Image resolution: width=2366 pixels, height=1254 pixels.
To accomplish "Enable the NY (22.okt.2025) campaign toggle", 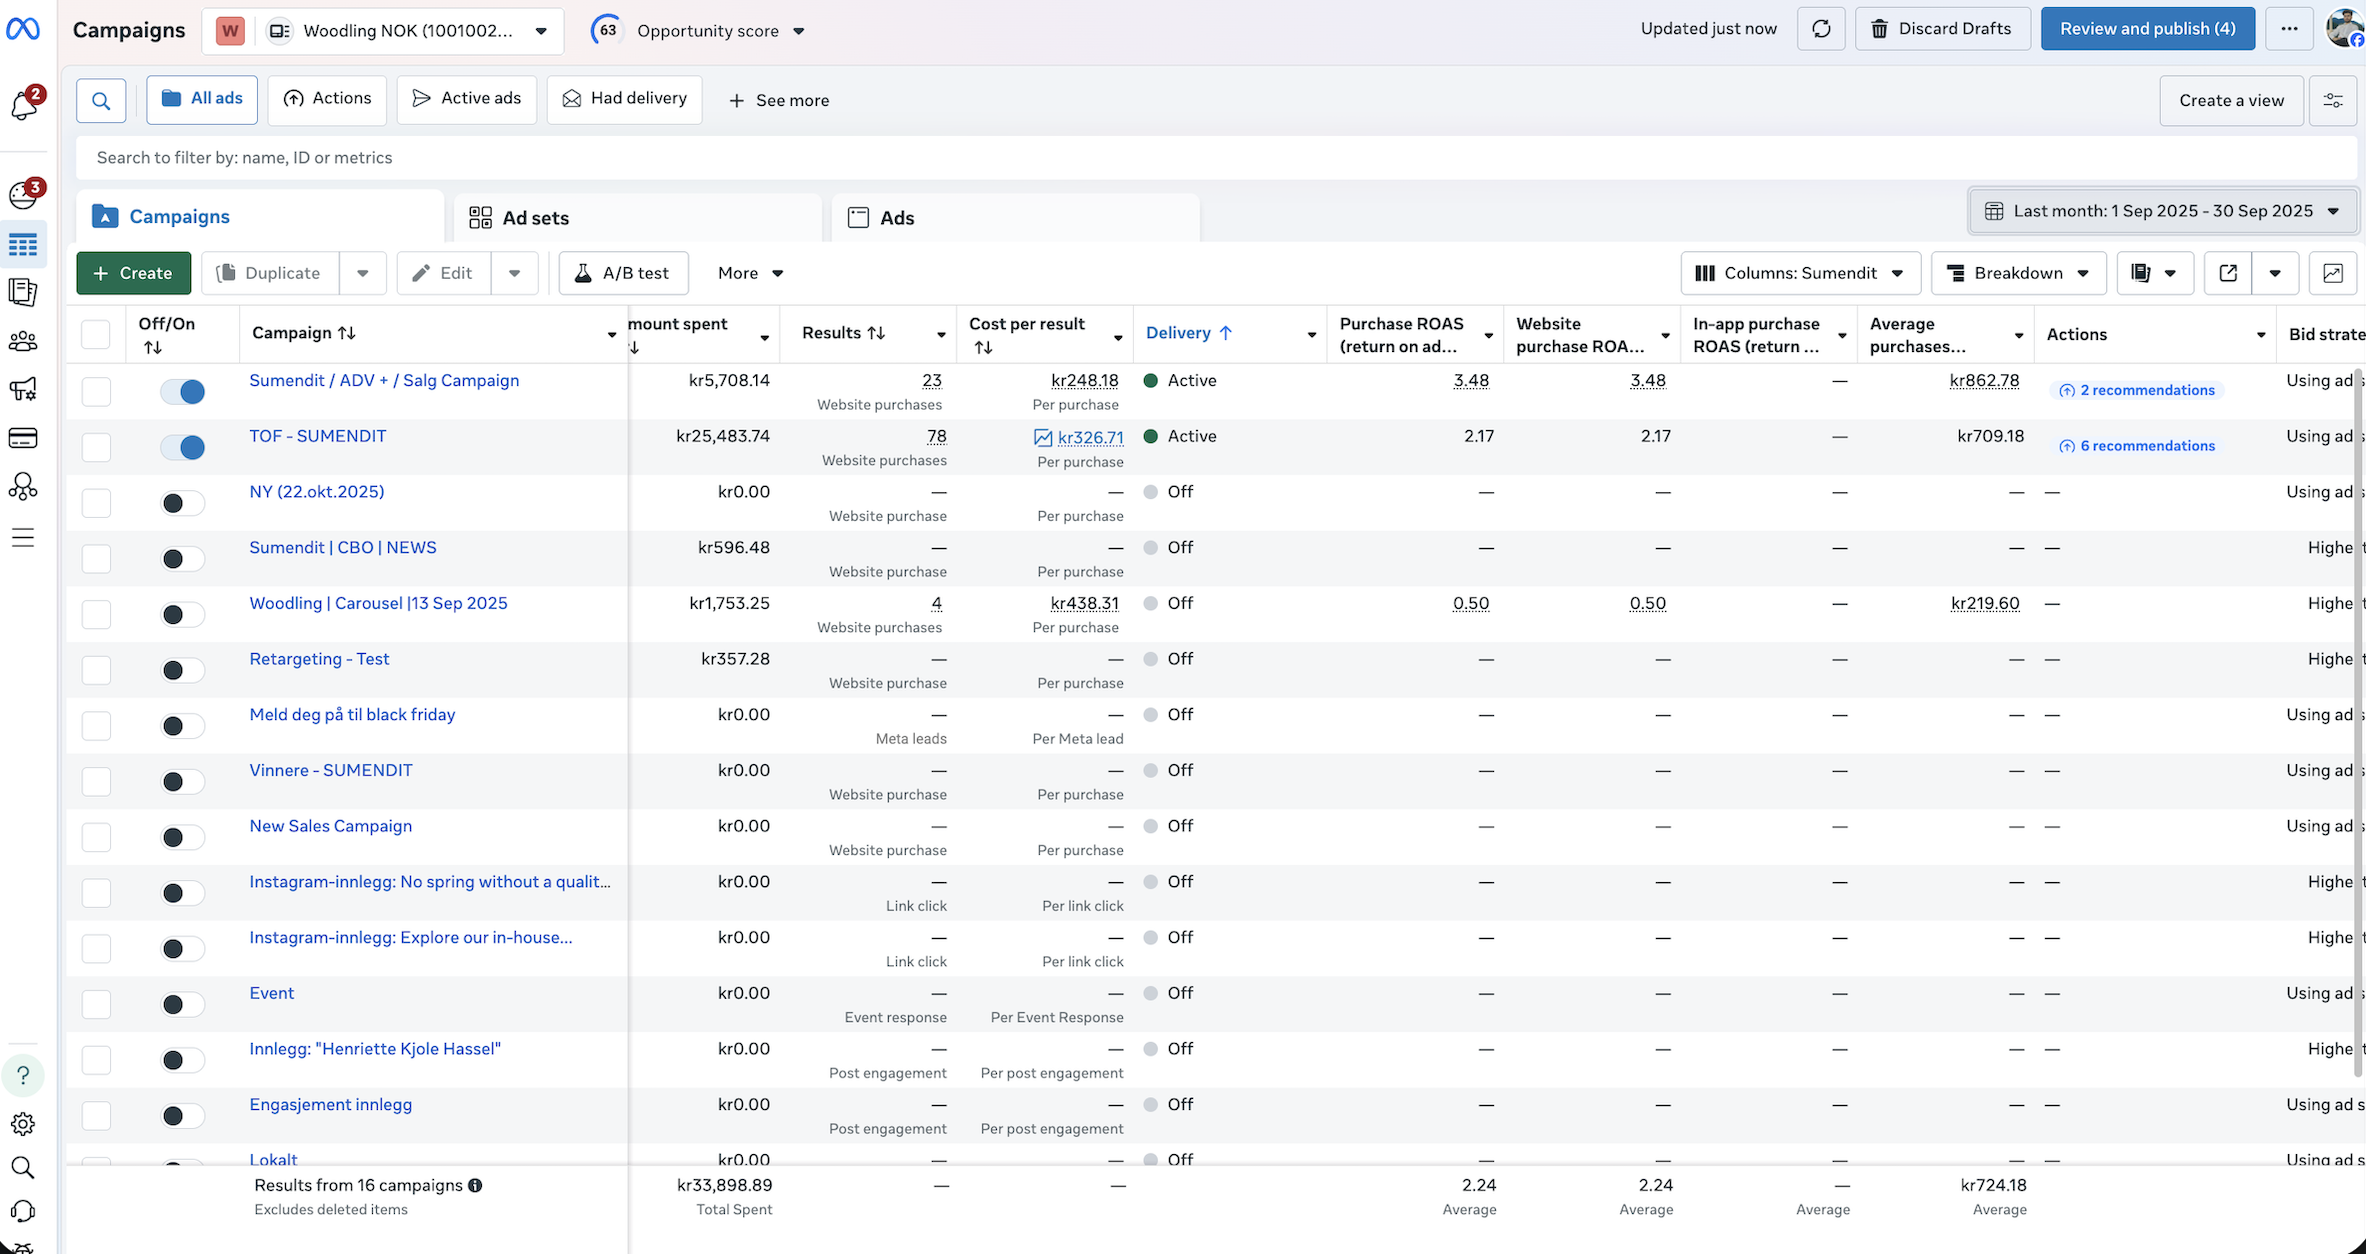I will (182, 503).
